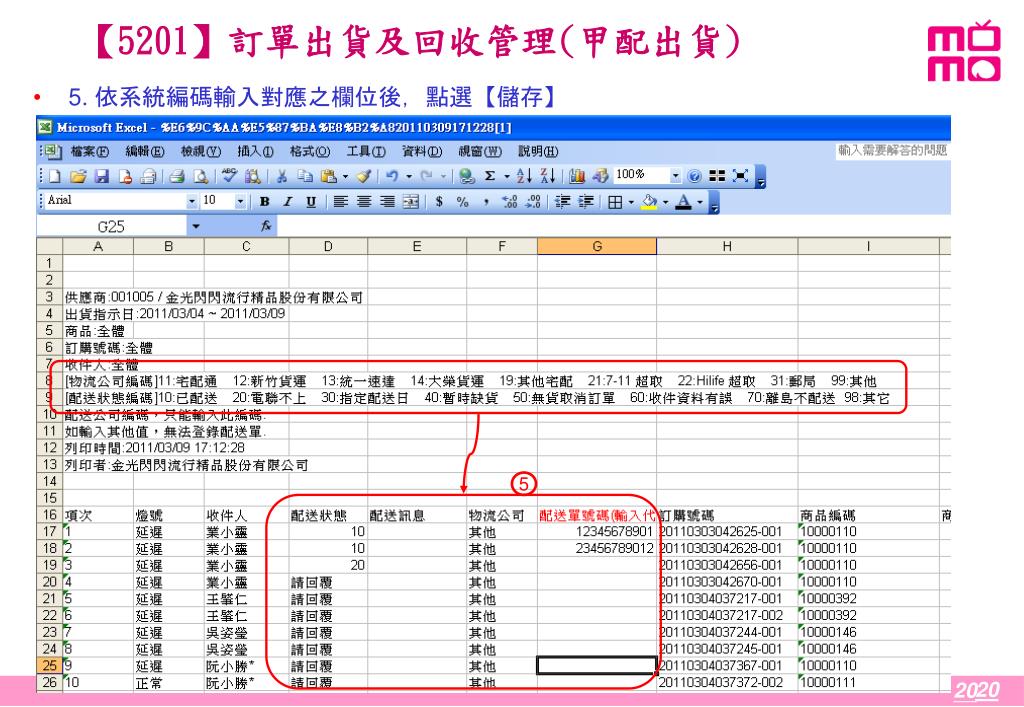The width and height of the screenshot is (1024, 707).
Task: Expand the Undo history arrow
Action: (409, 177)
